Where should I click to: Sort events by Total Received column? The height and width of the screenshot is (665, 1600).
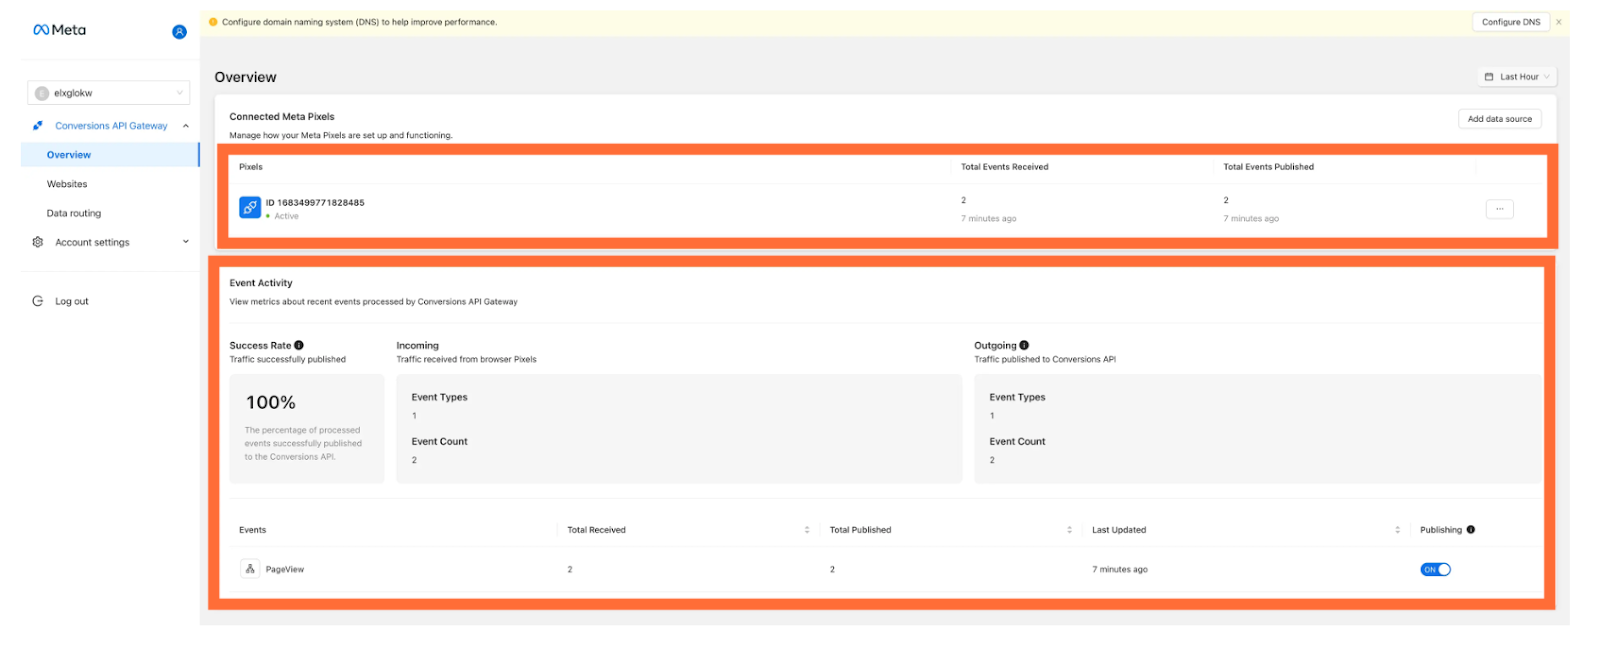[807, 530]
